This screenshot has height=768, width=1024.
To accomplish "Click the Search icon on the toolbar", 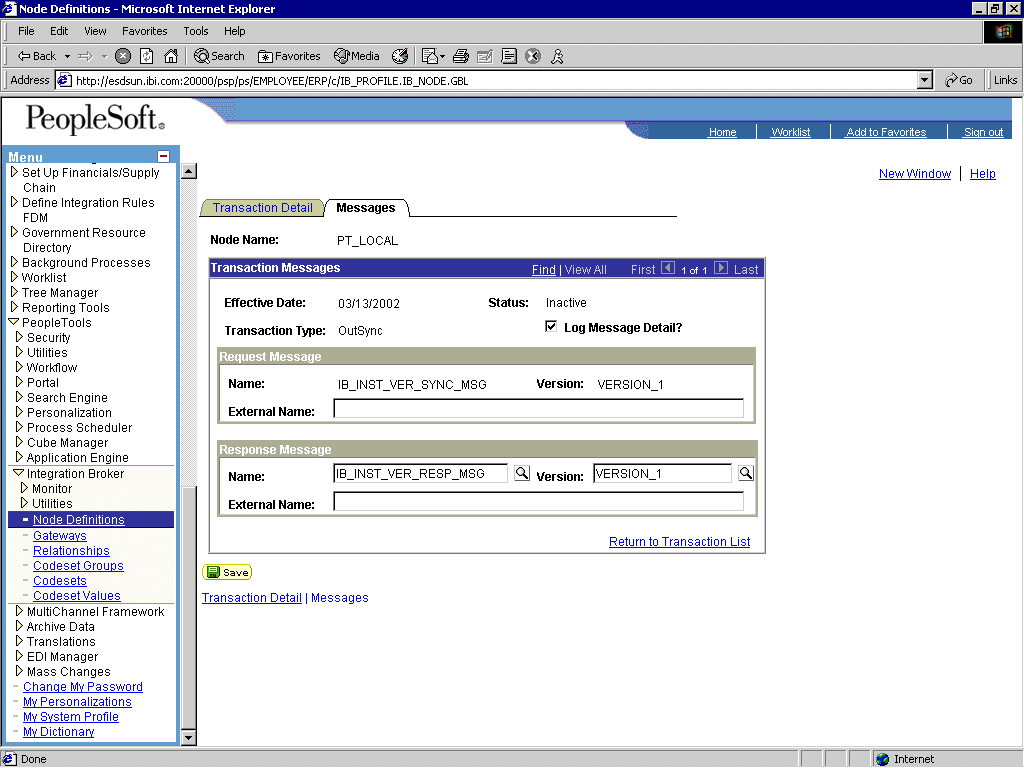I will click(219, 56).
